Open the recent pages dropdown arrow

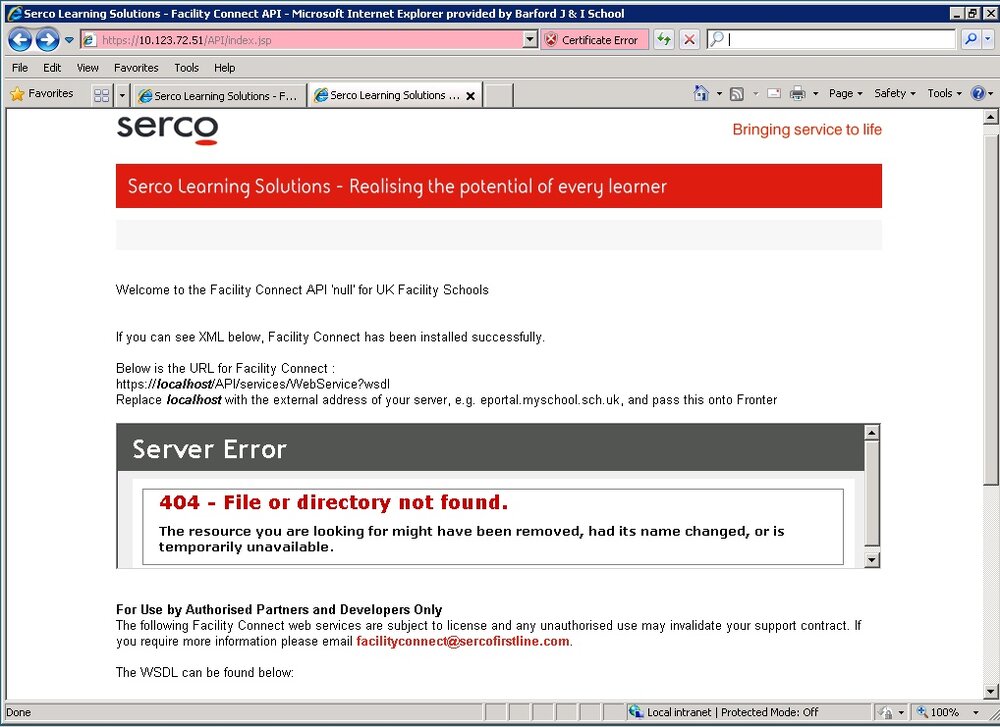pyautogui.click(x=69, y=40)
